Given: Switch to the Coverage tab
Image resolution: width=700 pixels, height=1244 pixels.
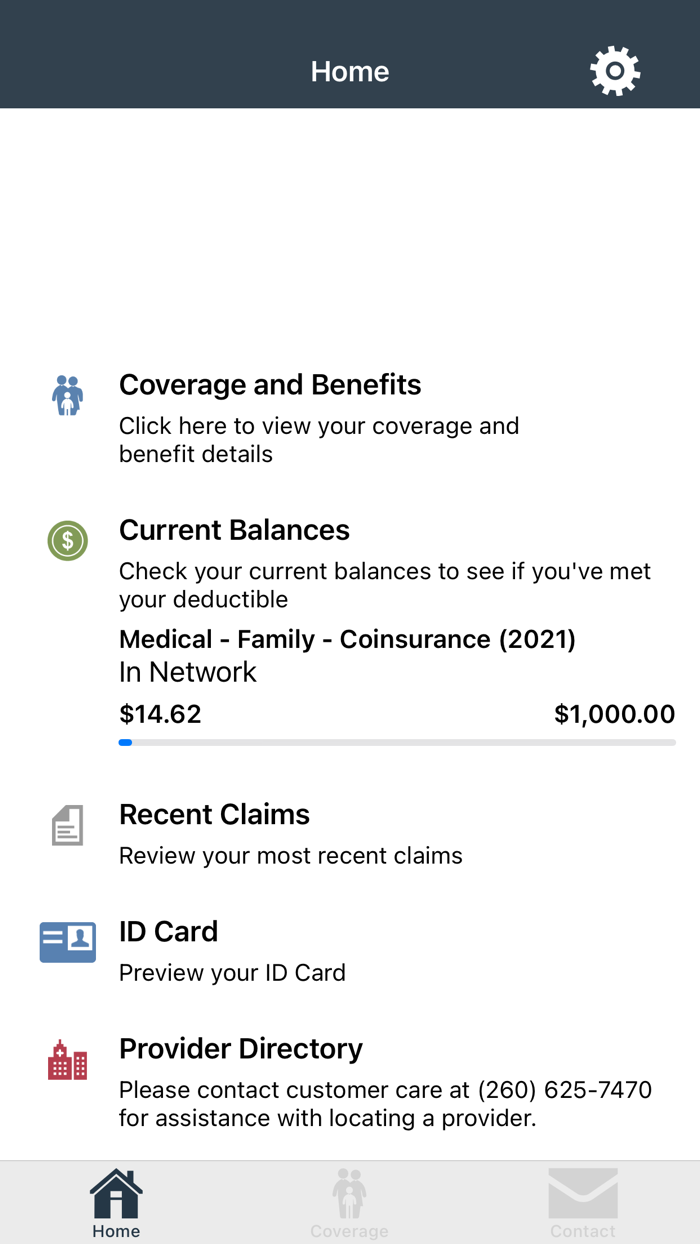Looking at the screenshot, I should [x=349, y=1202].
